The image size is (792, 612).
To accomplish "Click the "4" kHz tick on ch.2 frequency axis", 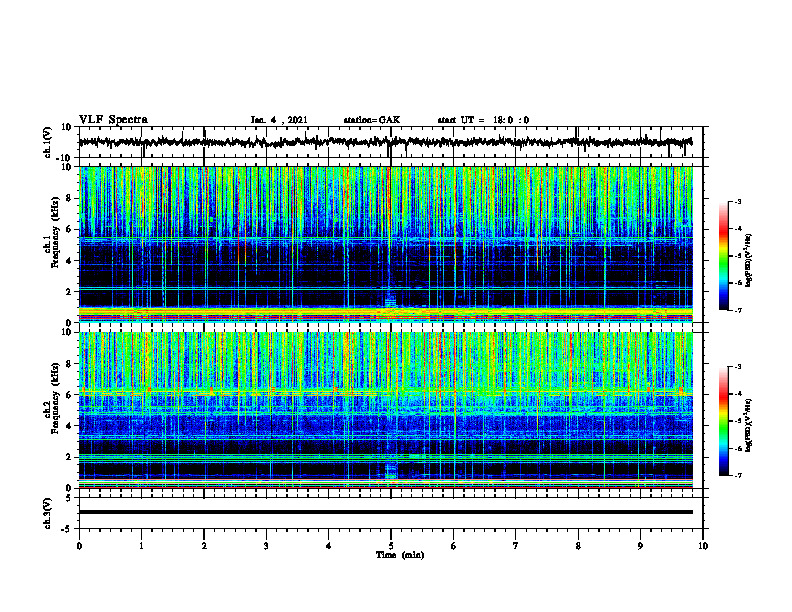I will point(69,426).
